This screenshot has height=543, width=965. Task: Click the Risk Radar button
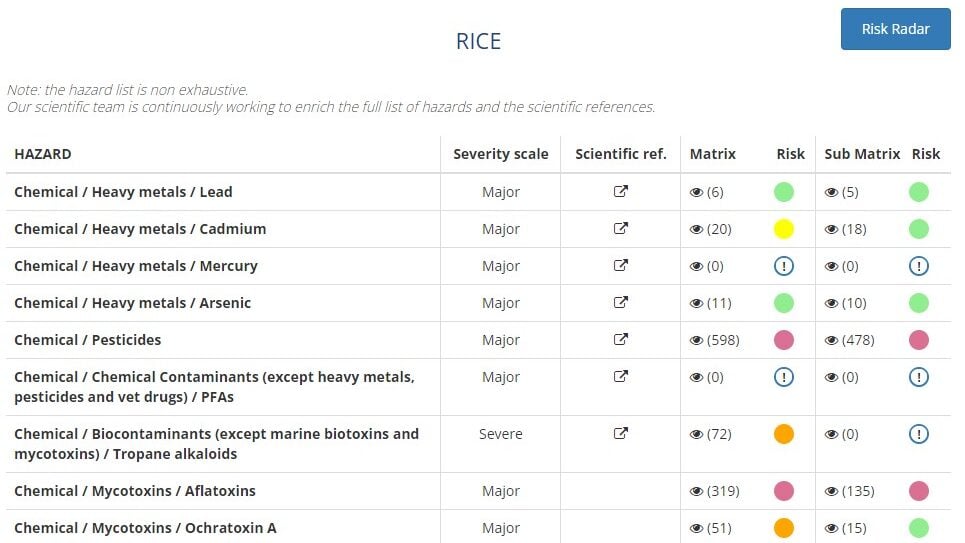pos(895,29)
